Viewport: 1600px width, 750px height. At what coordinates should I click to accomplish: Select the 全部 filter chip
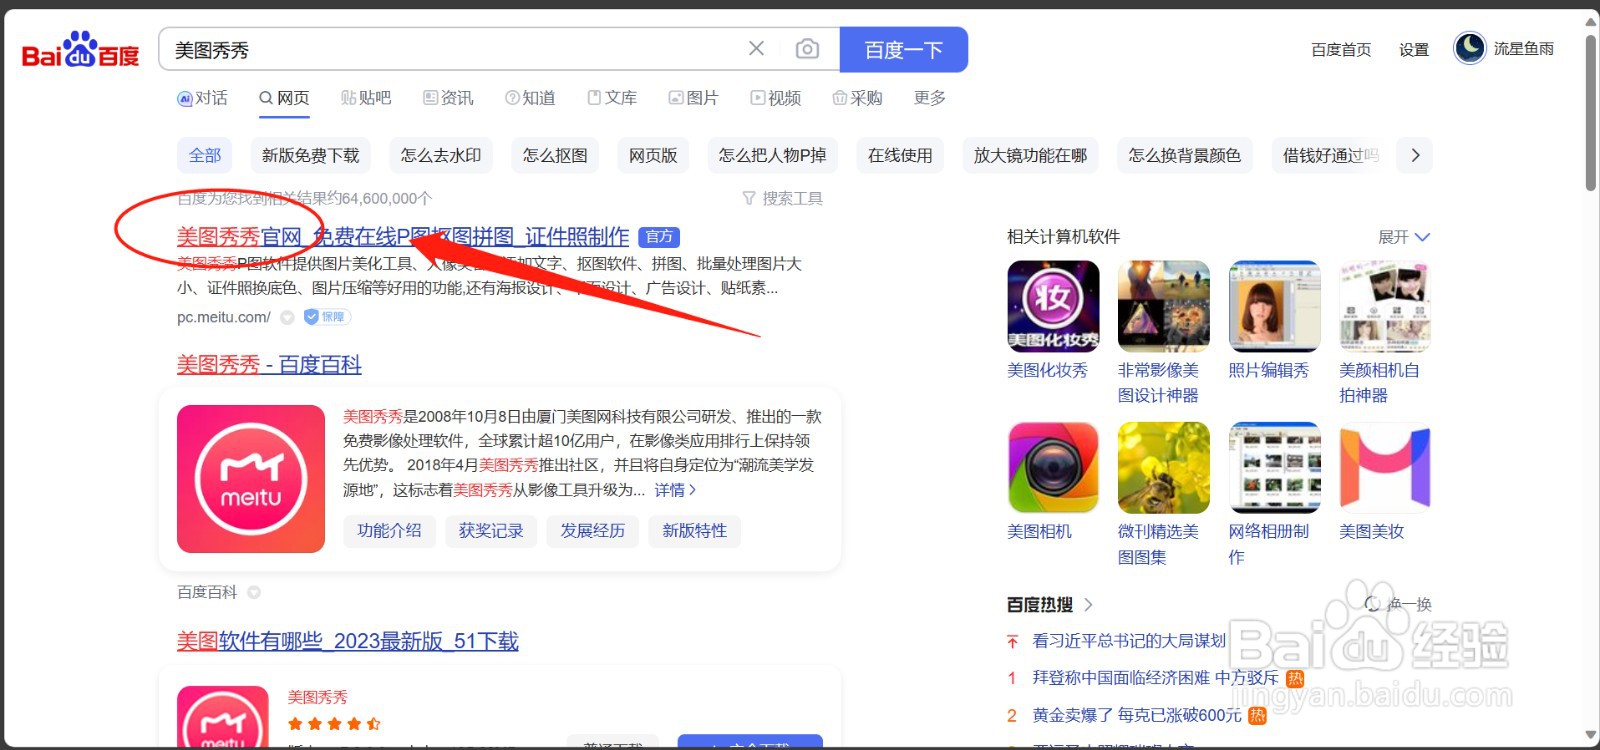click(205, 155)
